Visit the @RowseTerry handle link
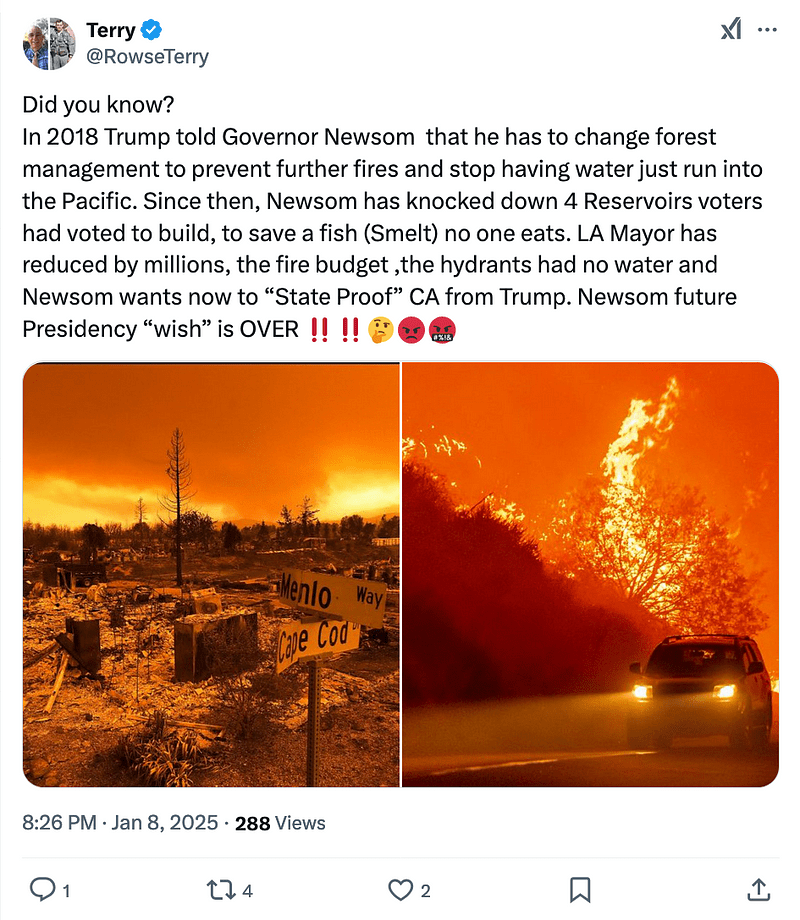This screenshot has height=920, width=800. tap(148, 56)
